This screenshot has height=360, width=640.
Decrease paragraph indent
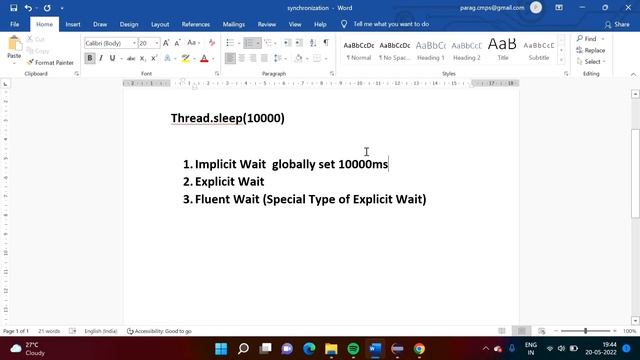(287, 42)
